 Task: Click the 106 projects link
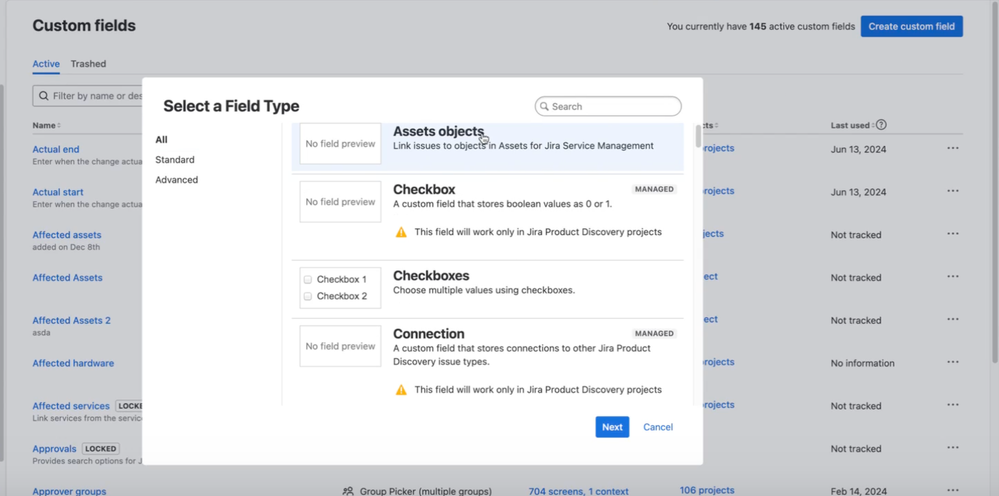pos(707,490)
